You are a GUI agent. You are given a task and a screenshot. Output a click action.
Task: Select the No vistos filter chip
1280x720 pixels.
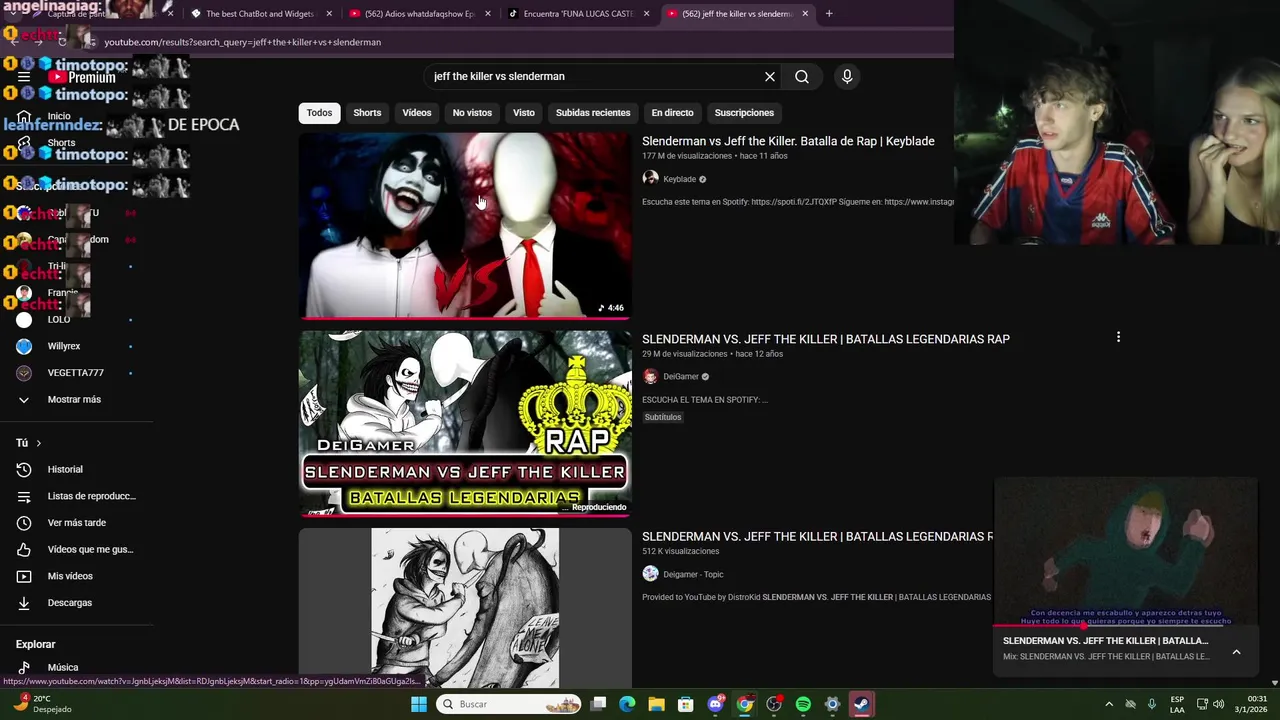(472, 113)
